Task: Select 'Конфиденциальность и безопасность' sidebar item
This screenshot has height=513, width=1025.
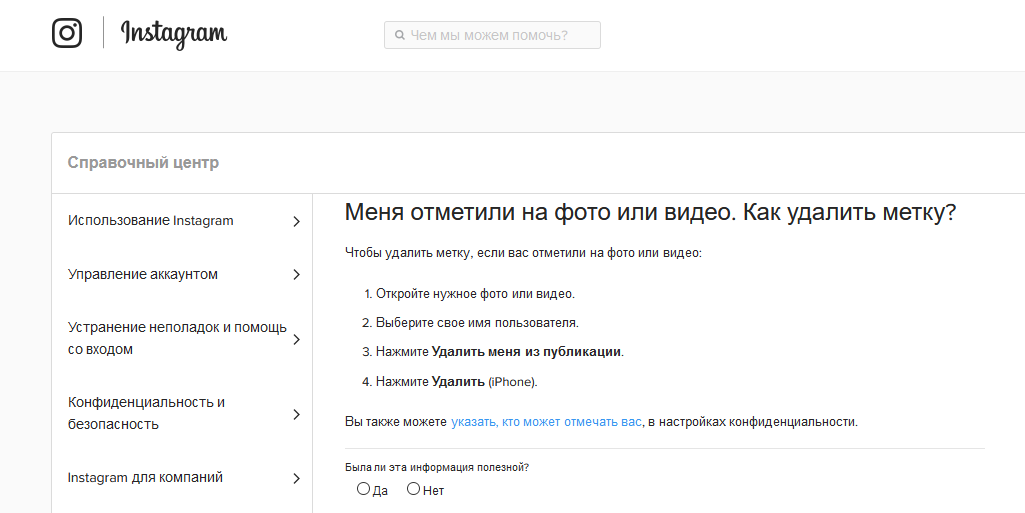Action: [x=146, y=413]
